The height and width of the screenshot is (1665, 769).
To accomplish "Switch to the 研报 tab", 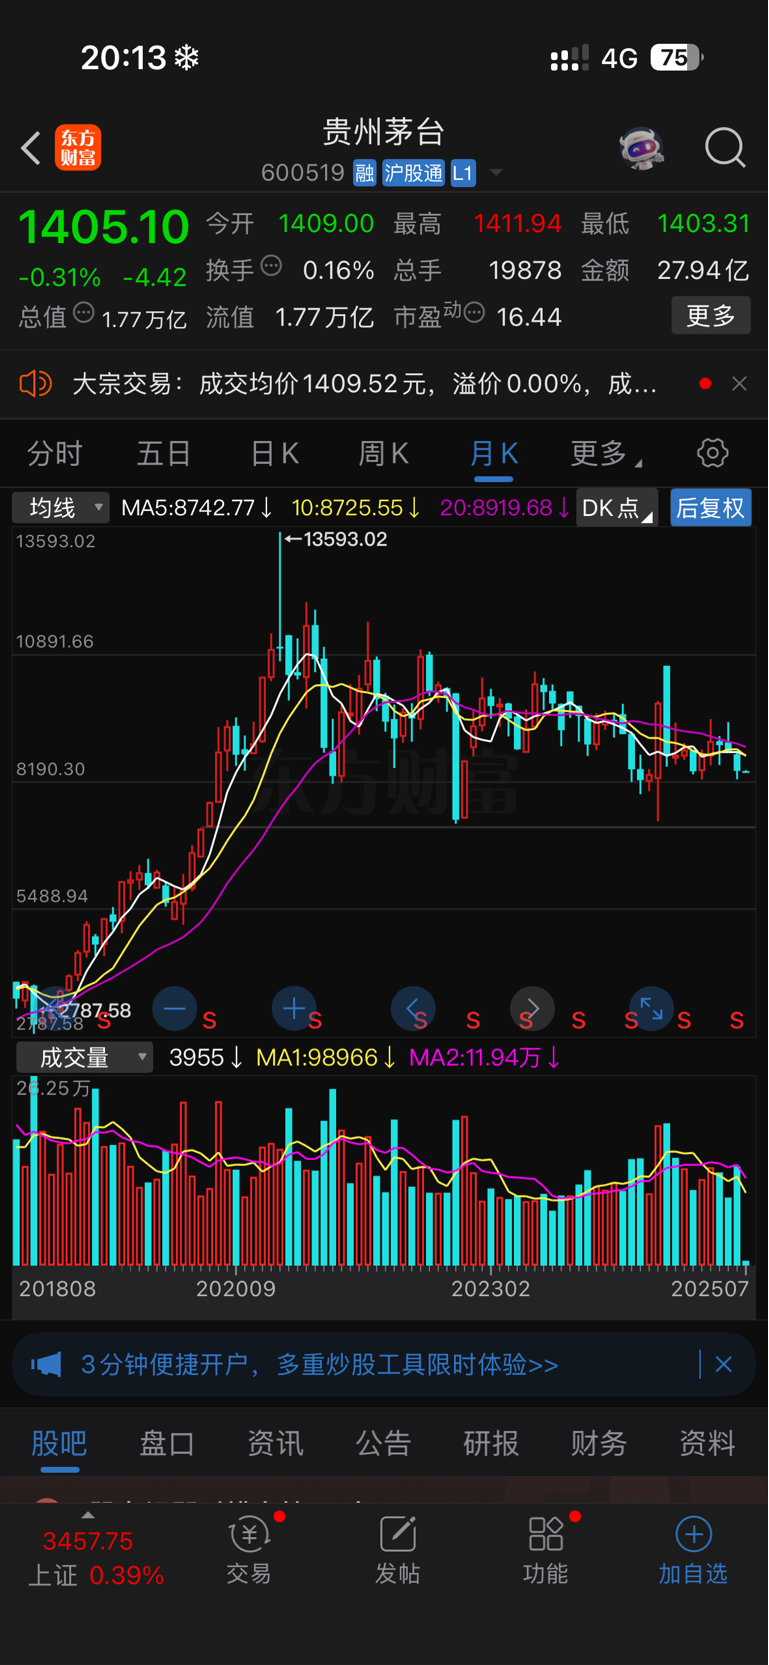I will coord(491,1443).
